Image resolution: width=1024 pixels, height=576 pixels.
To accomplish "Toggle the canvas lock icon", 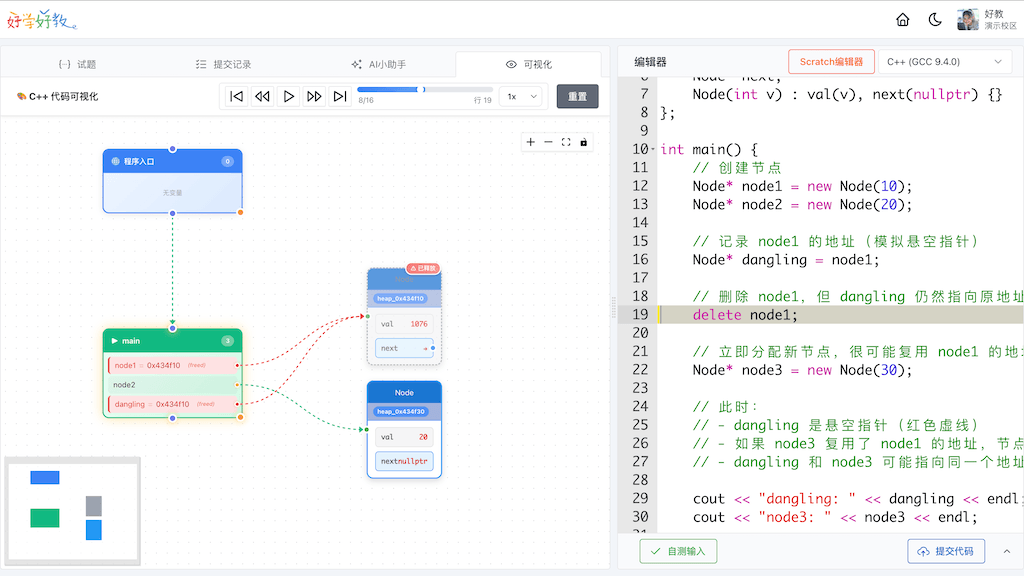I will click(584, 142).
